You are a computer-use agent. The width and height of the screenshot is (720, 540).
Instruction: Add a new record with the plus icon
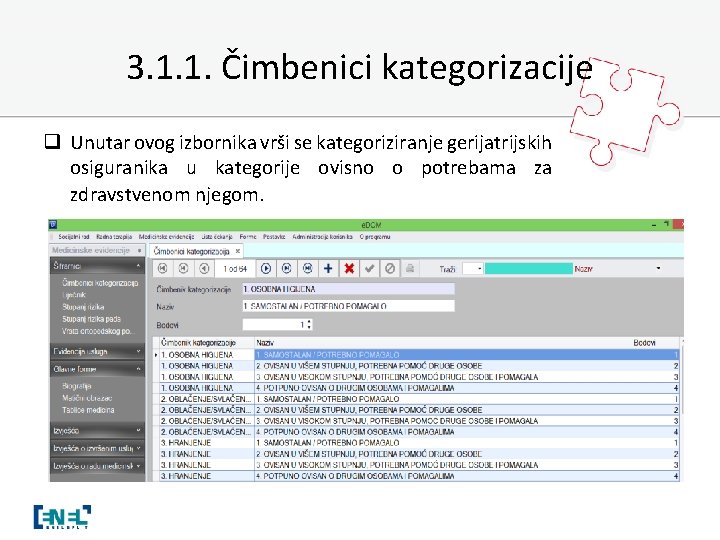pos(328,269)
